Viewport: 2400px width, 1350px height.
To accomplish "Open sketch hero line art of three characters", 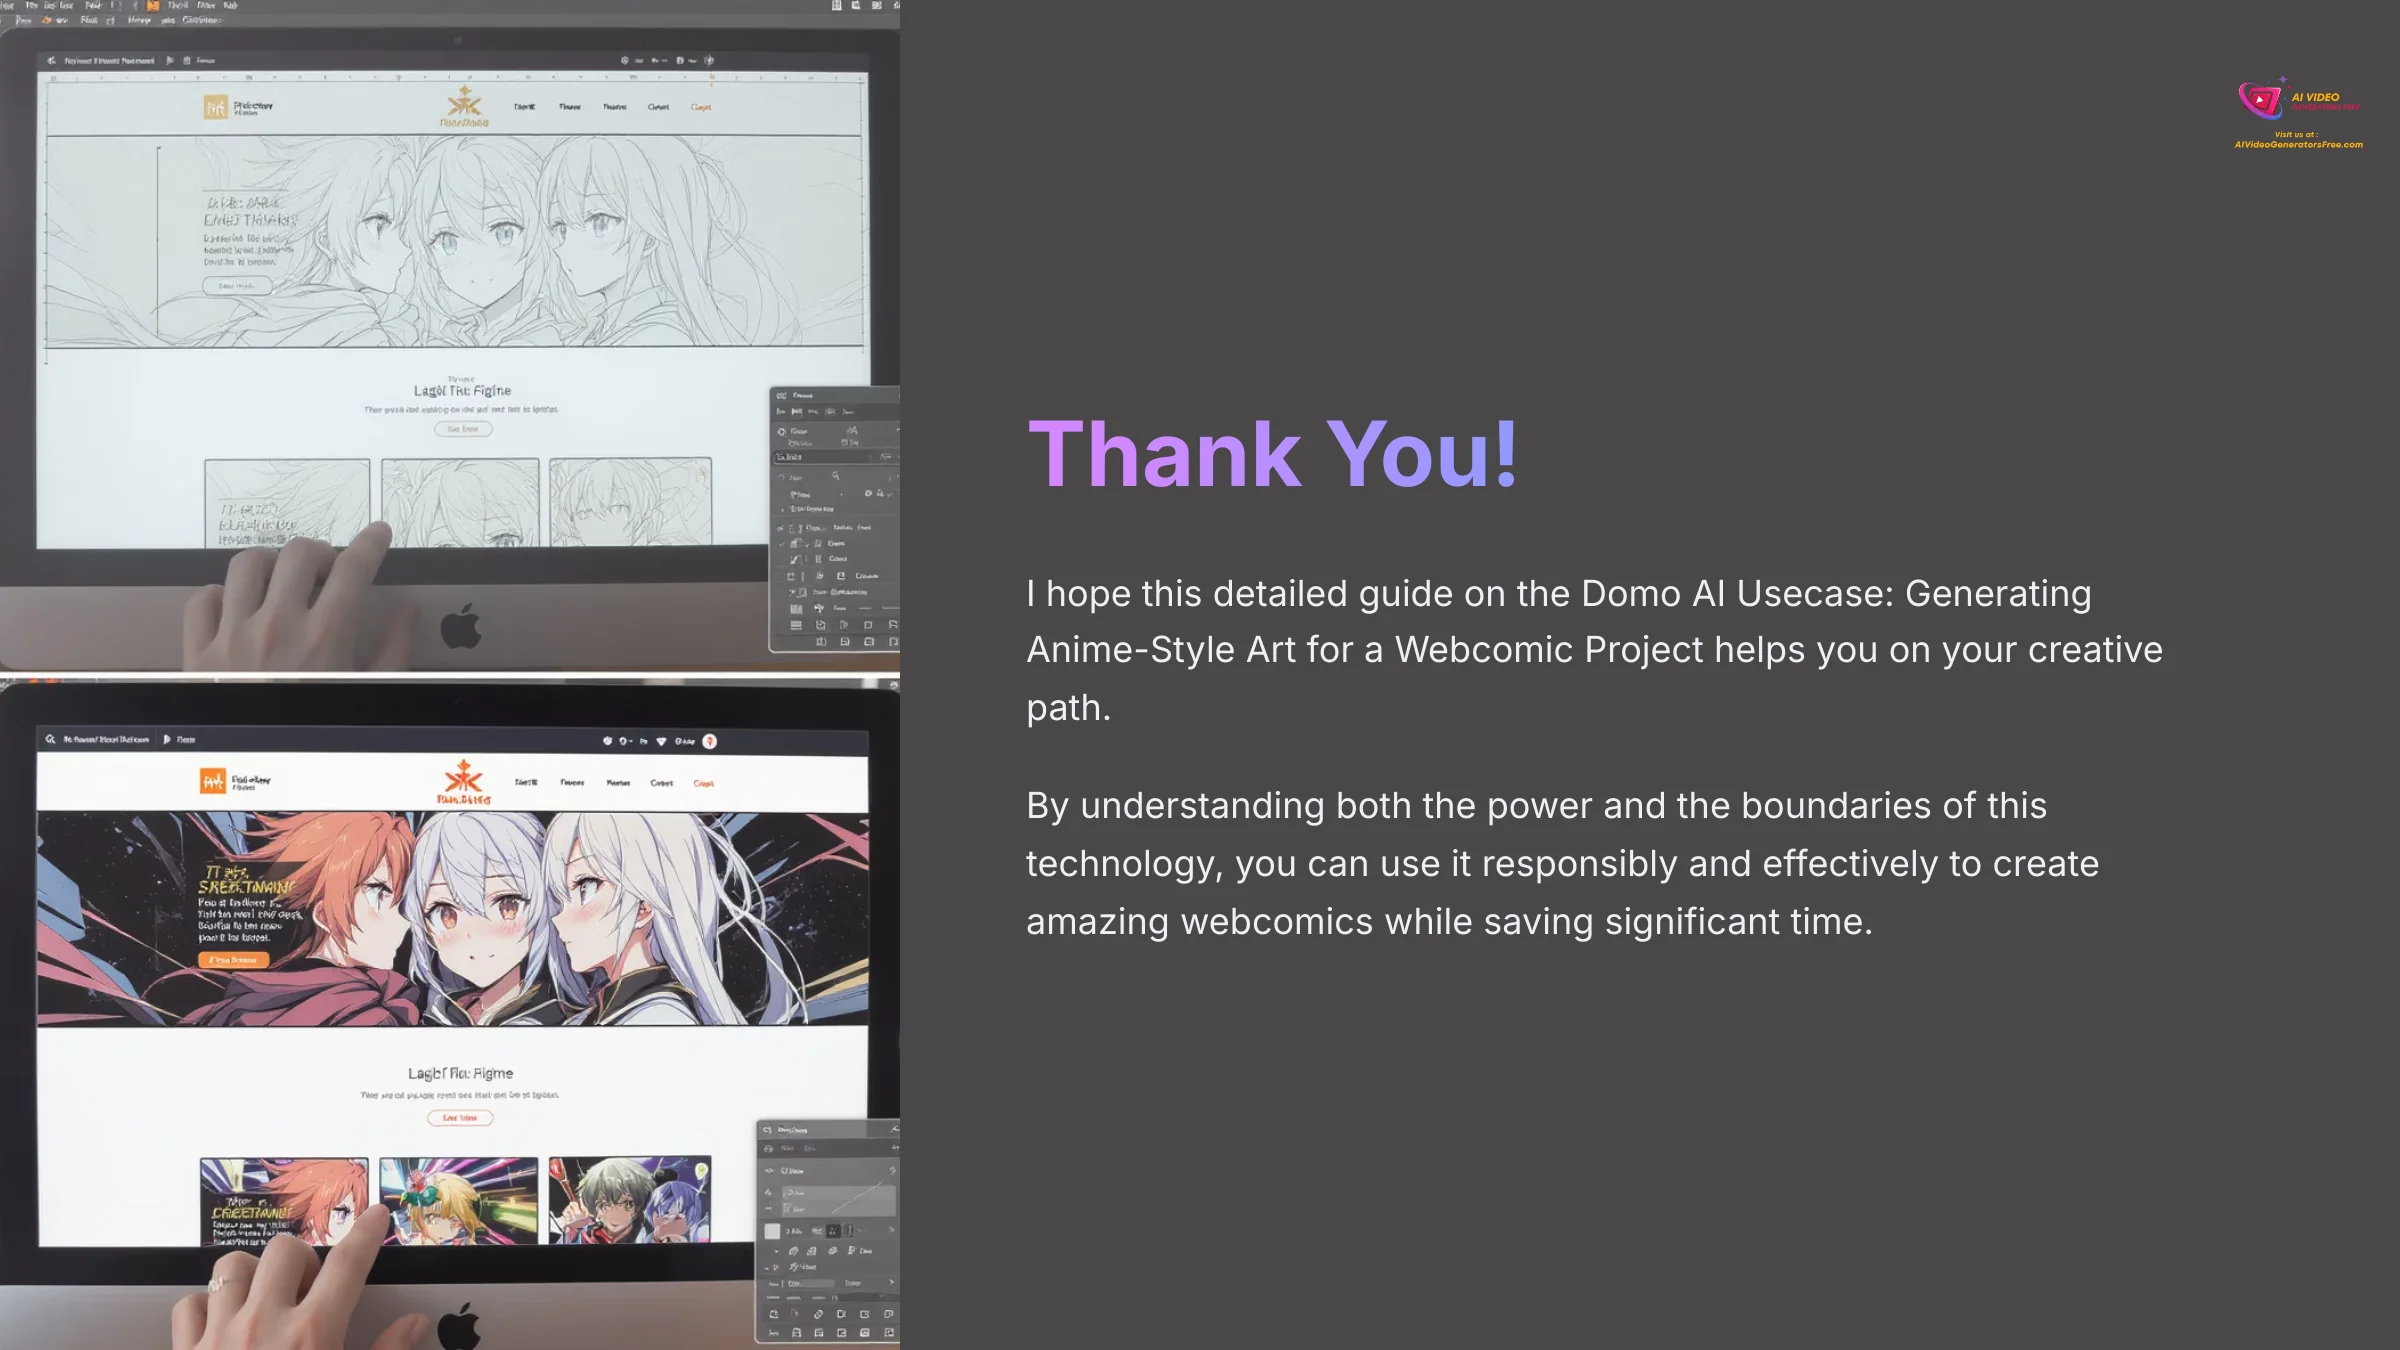I will pyautogui.click(x=453, y=241).
